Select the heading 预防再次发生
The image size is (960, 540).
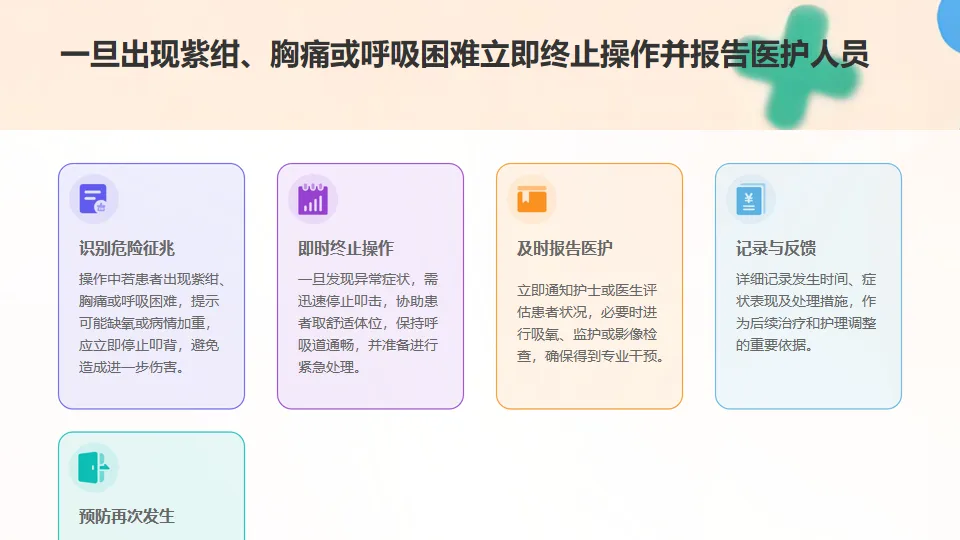(x=127, y=517)
